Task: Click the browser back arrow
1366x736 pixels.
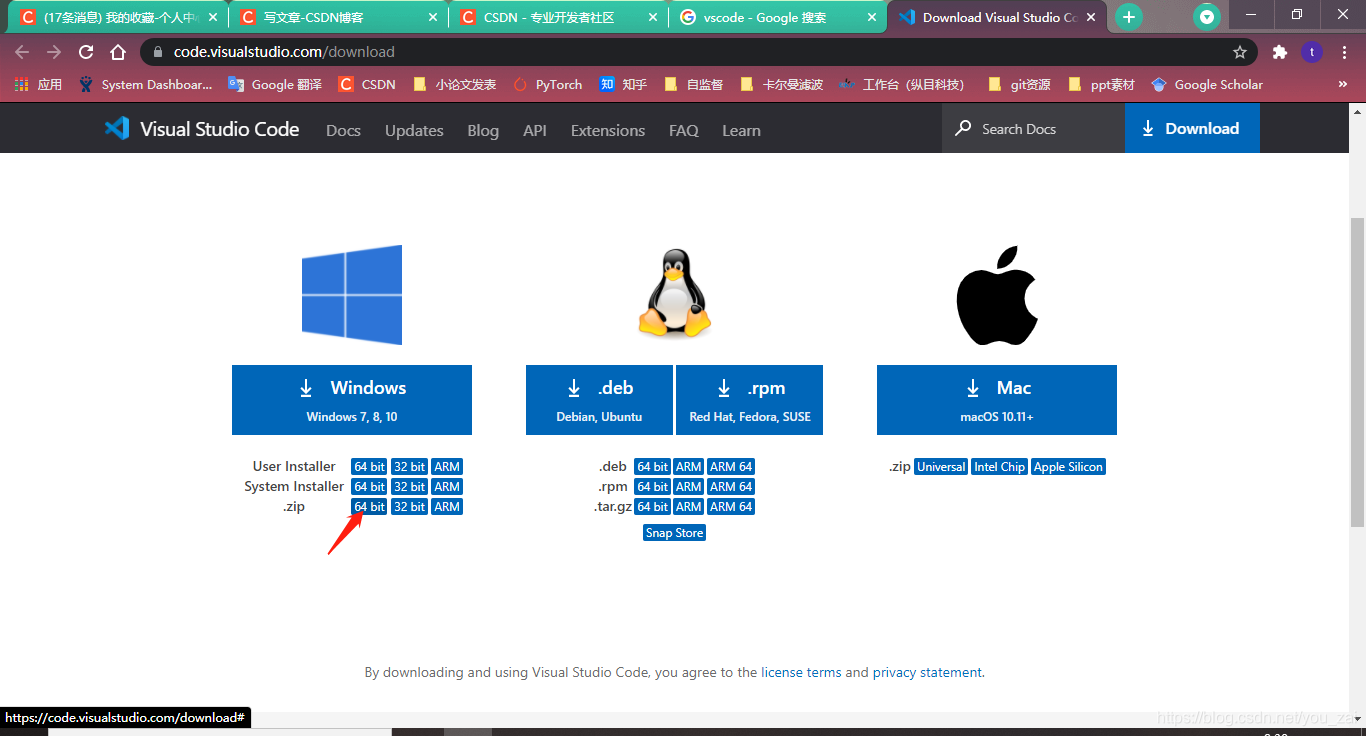Action: [x=22, y=52]
